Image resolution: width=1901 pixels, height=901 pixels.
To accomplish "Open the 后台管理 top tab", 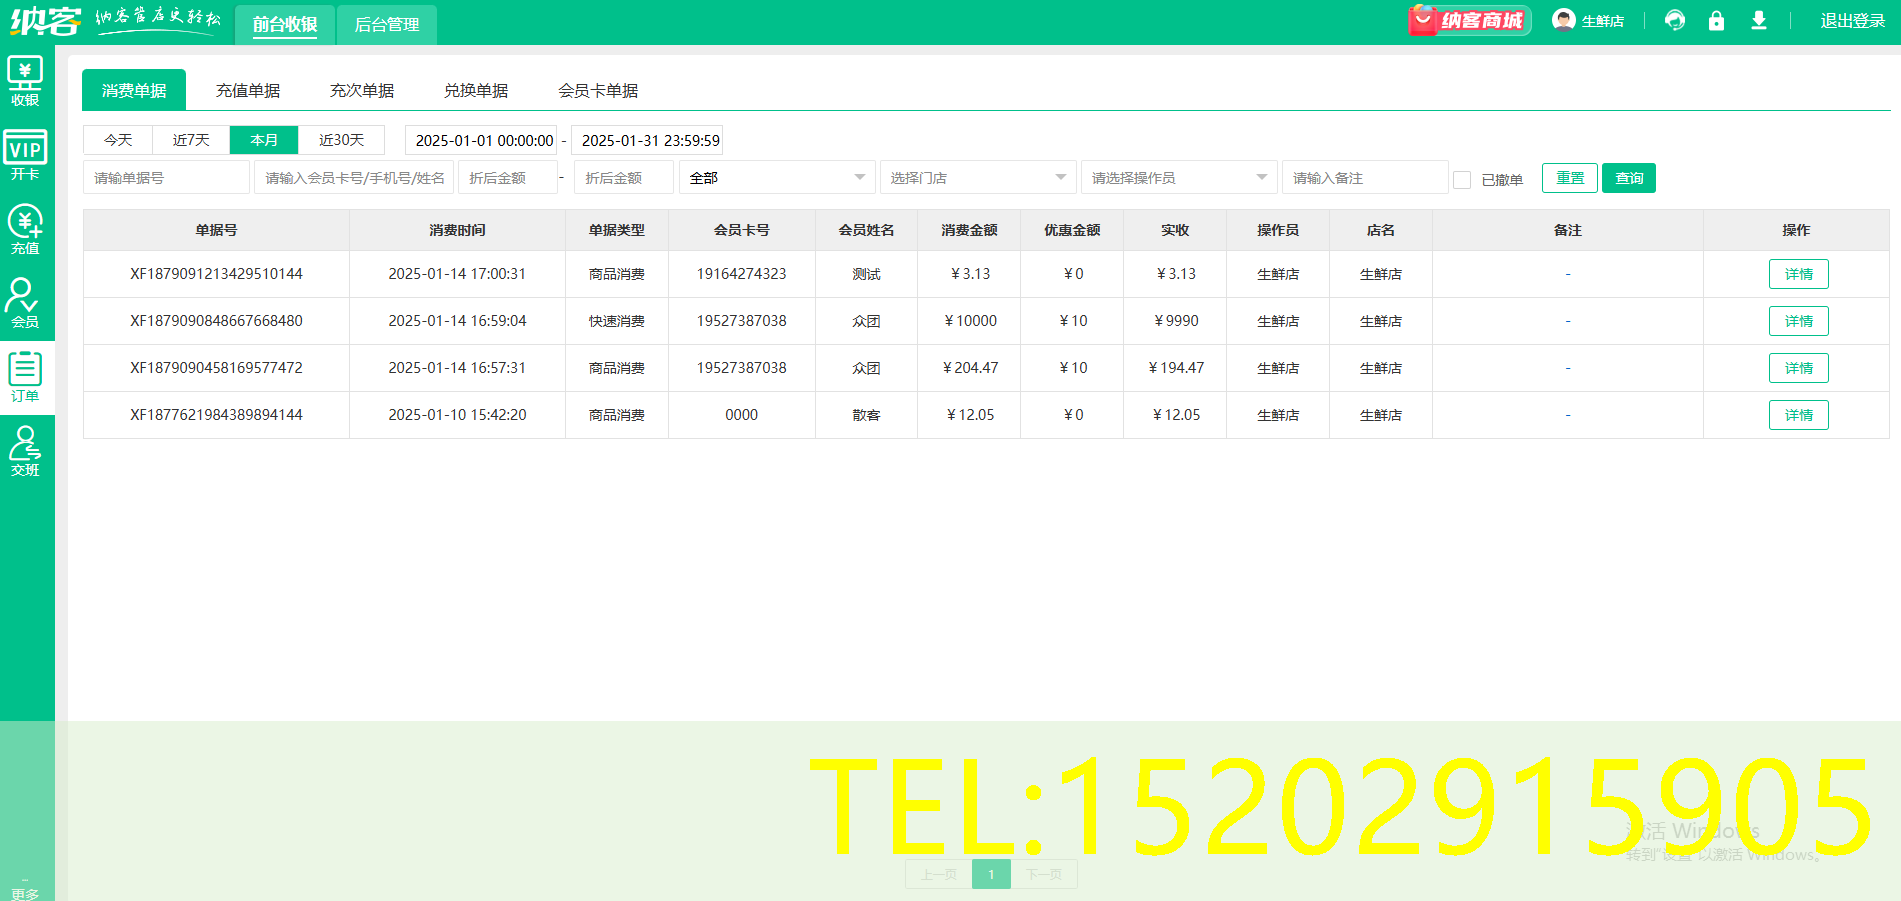I will 387,25.
